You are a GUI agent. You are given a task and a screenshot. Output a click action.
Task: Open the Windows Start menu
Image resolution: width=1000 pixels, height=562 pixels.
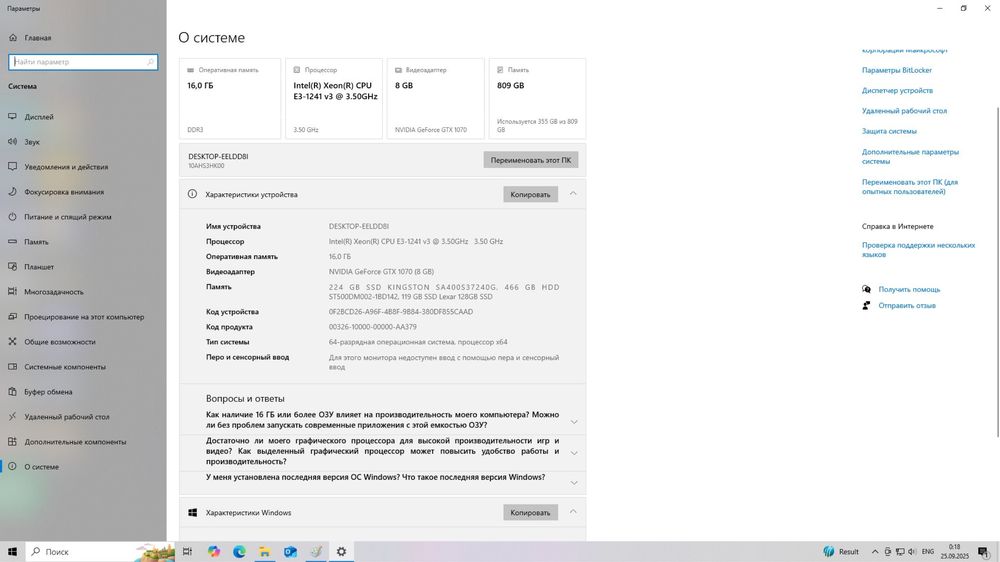12,552
